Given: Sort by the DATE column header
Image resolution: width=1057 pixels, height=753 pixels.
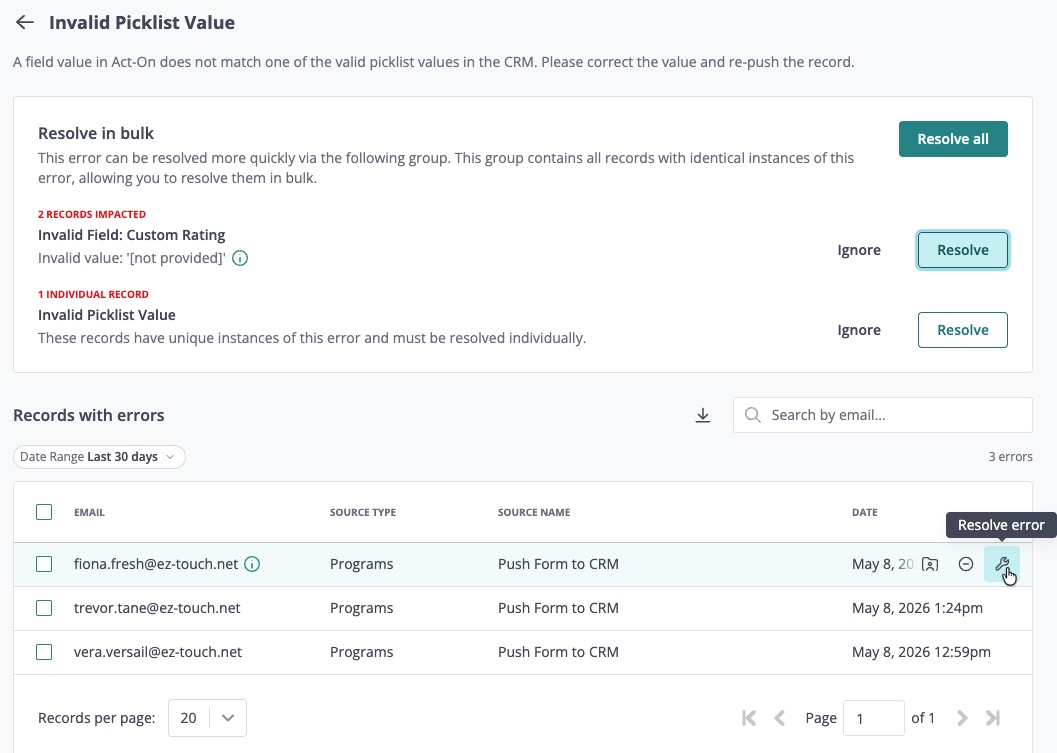Looking at the screenshot, I should pyautogui.click(x=864, y=512).
